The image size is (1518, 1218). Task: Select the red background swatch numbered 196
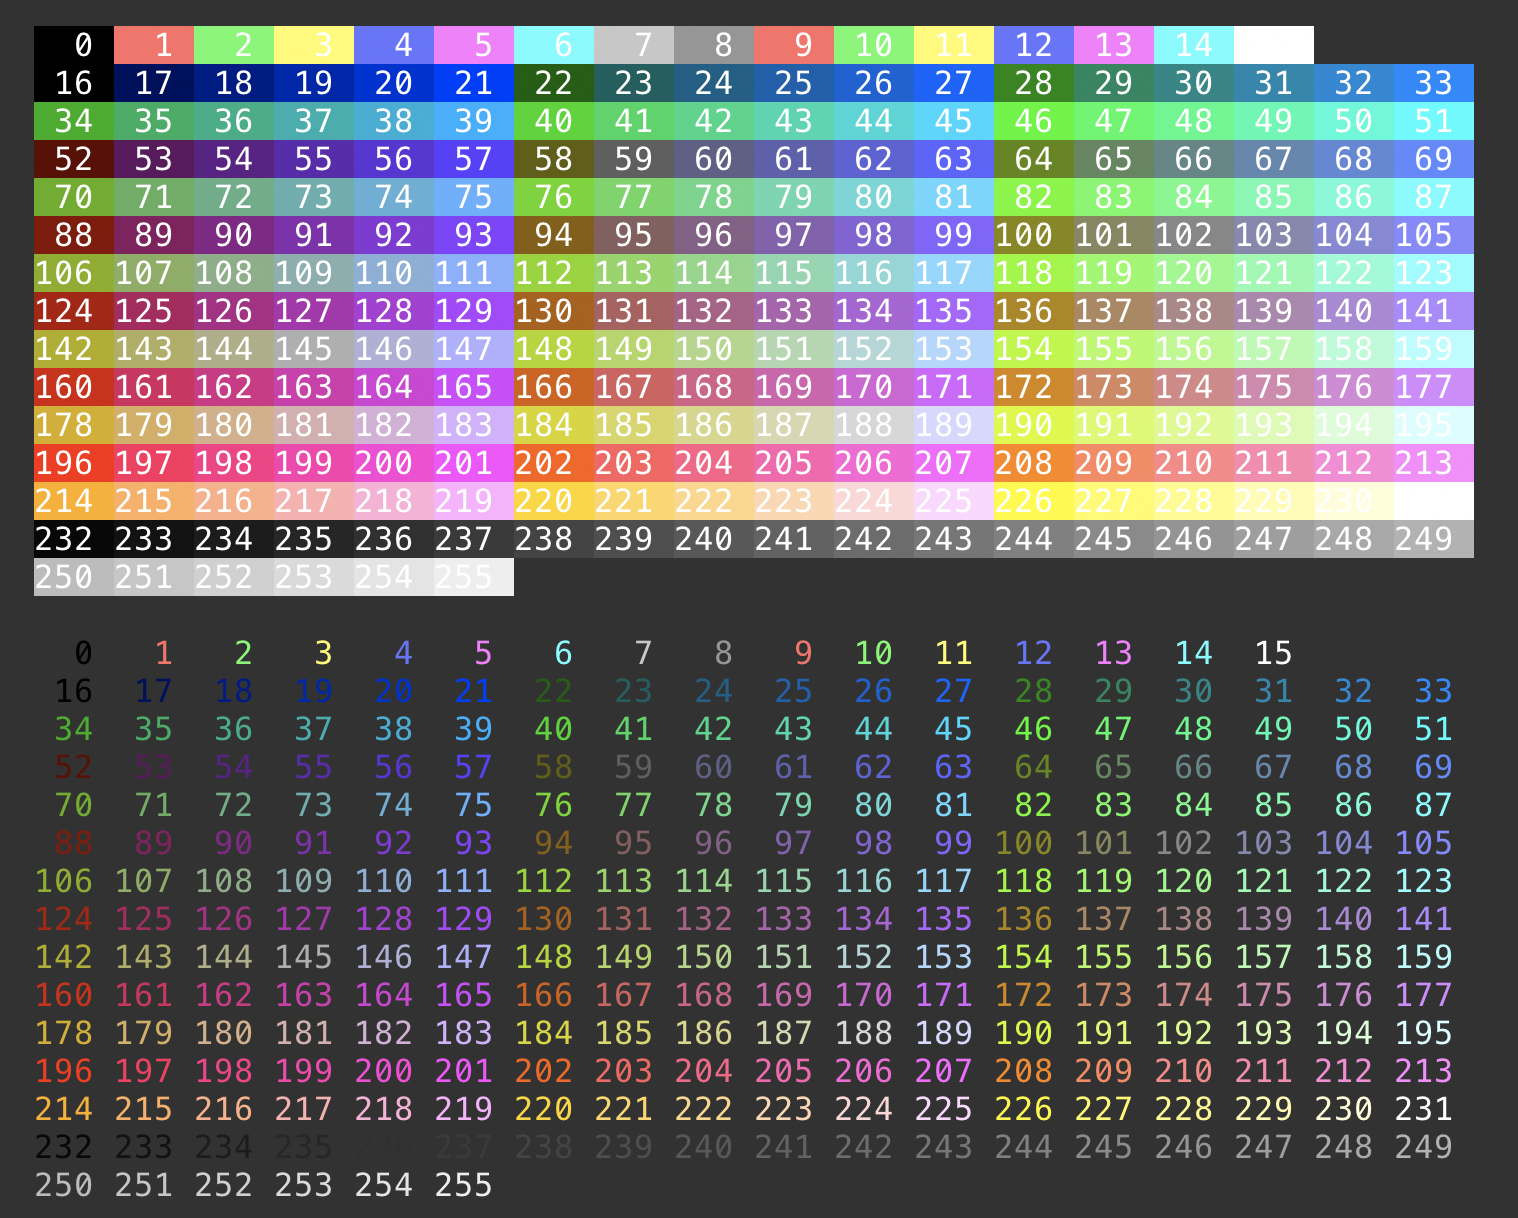pyautogui.click(x=74, y=463)
